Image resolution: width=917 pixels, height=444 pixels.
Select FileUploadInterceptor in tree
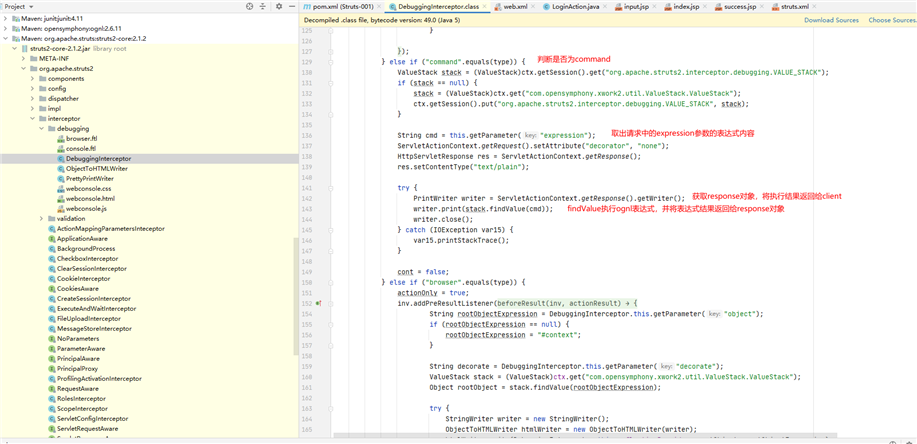click(88, 319)
